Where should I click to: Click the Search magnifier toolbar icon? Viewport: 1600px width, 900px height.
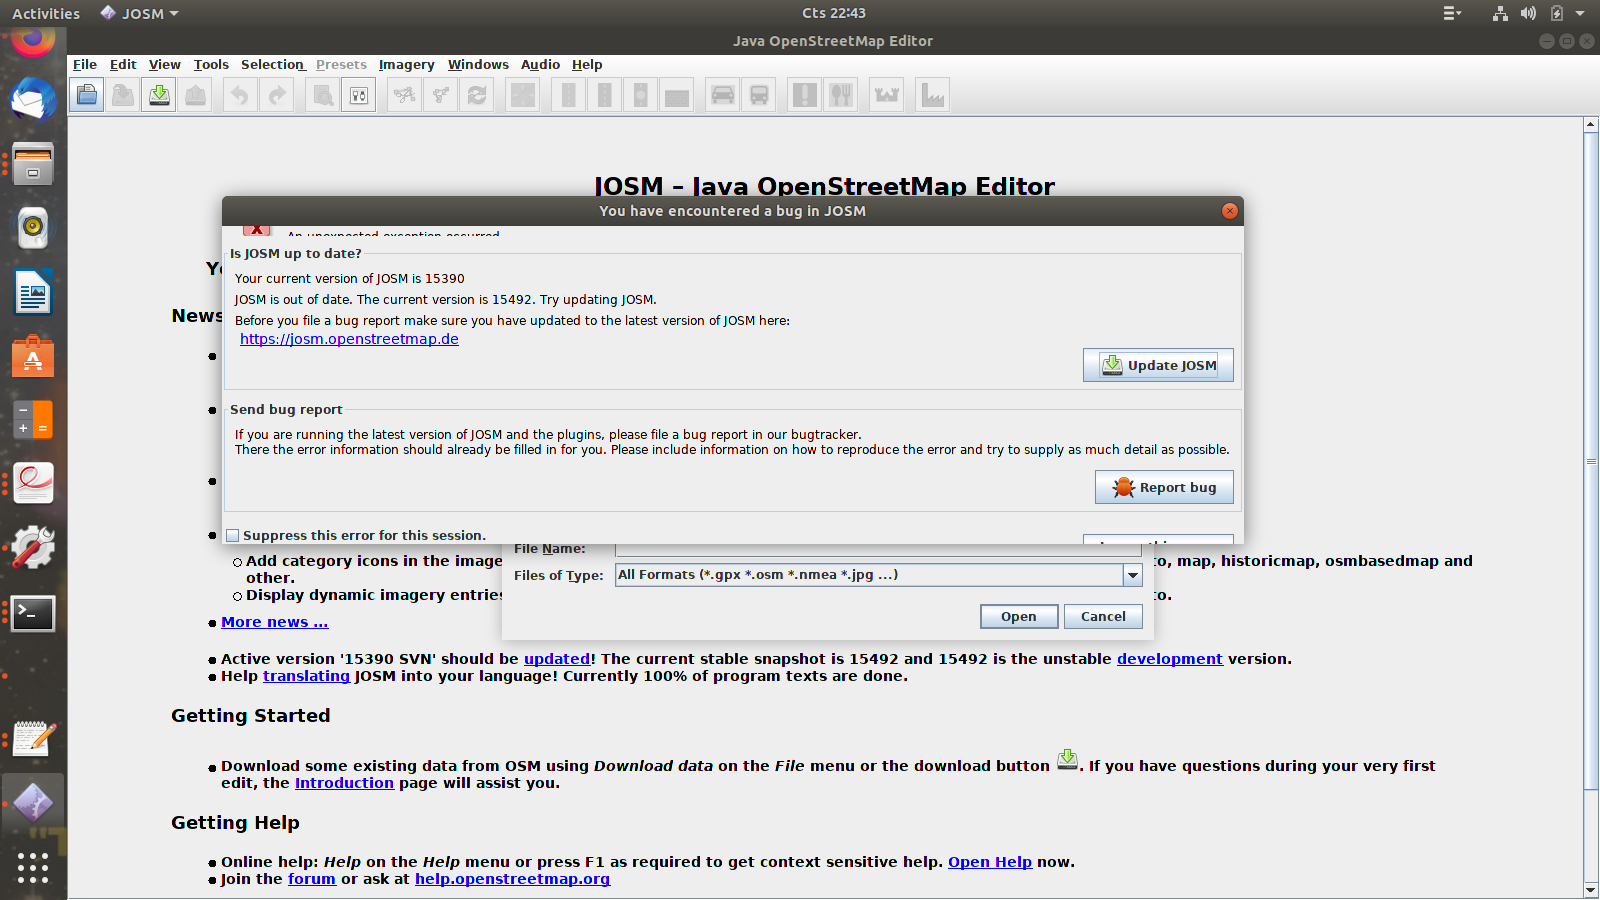coord(322,95)
